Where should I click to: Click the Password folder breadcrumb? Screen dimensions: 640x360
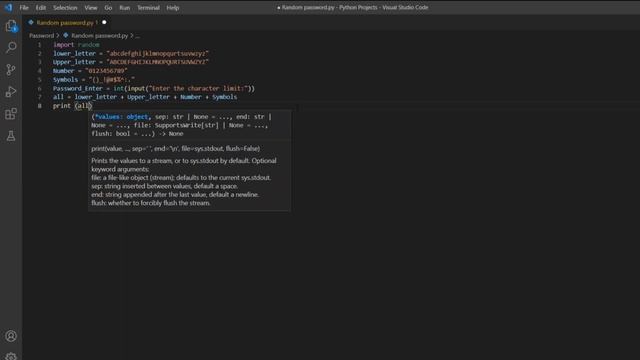41,36
